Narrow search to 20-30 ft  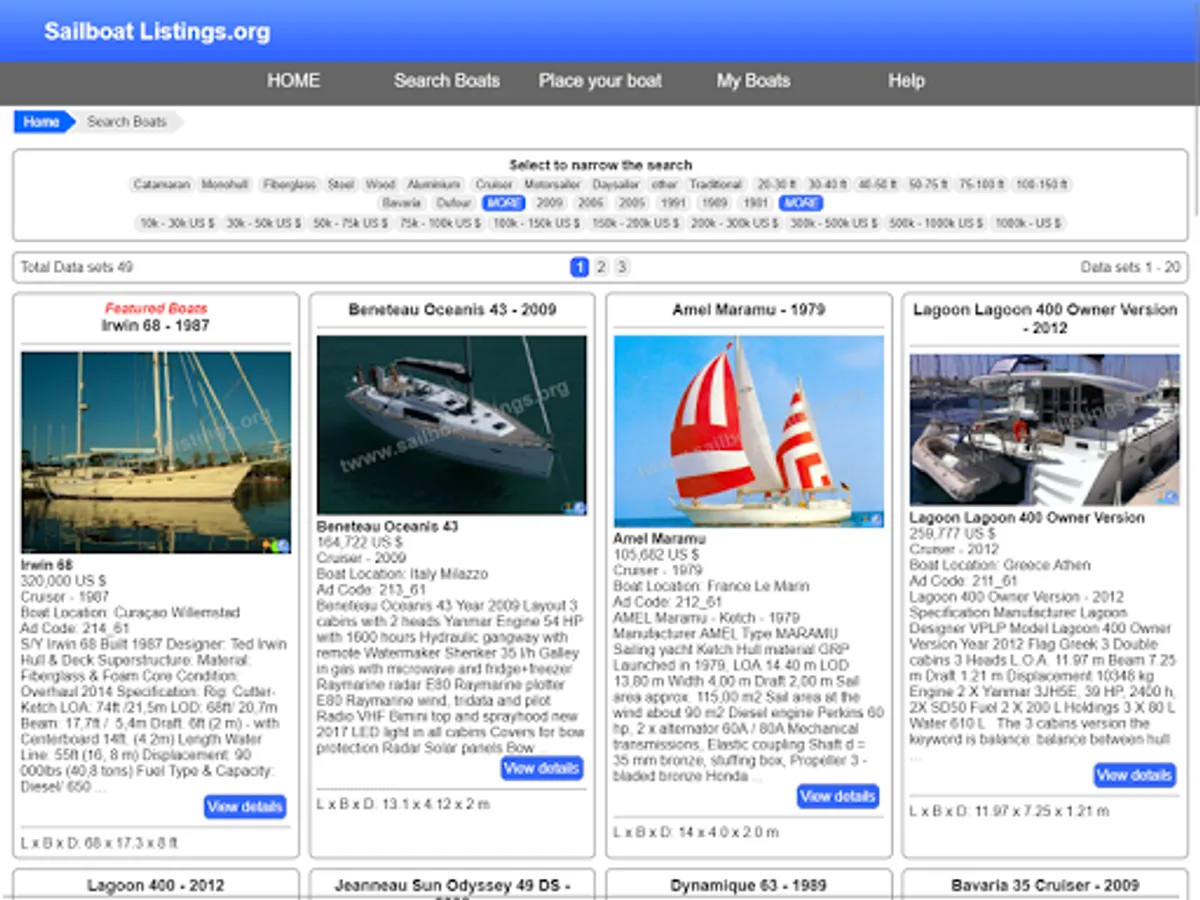pos(777,185)
